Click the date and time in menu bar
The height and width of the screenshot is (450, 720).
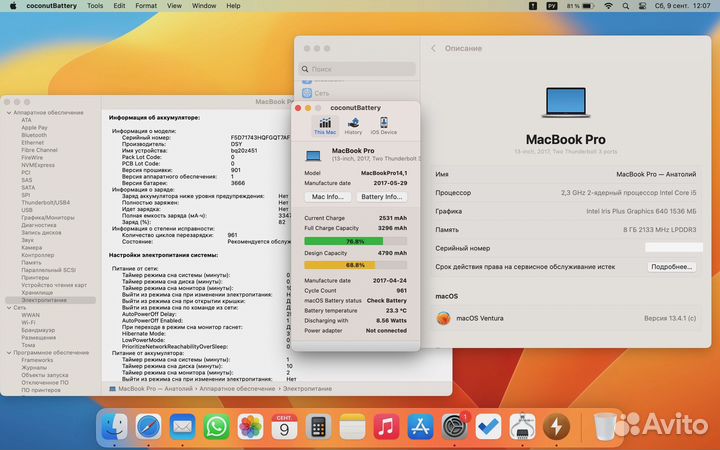tap(683, 6)
